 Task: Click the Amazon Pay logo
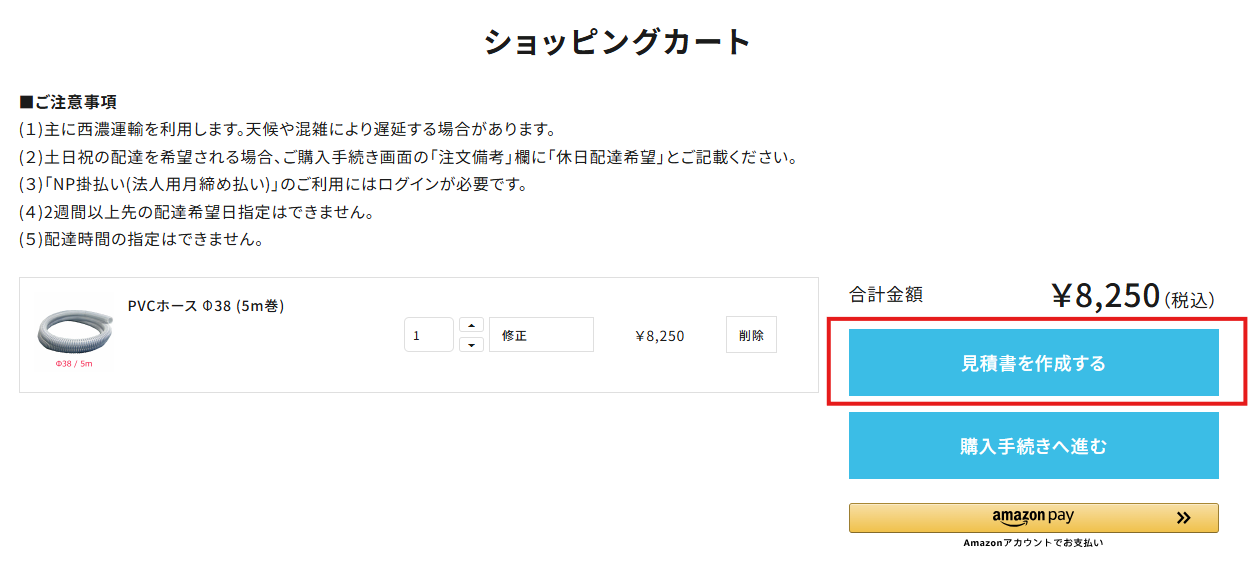click(x=1033, y=517)
